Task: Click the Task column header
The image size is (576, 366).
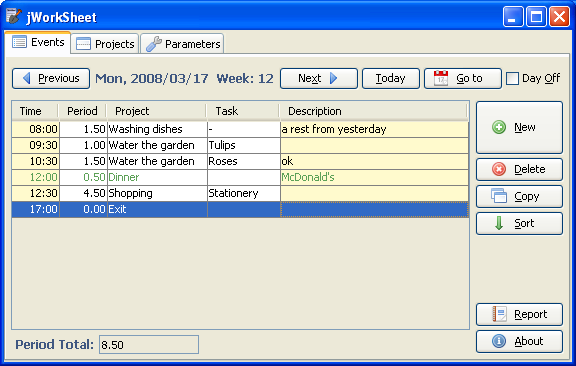Action: [243, 111]
